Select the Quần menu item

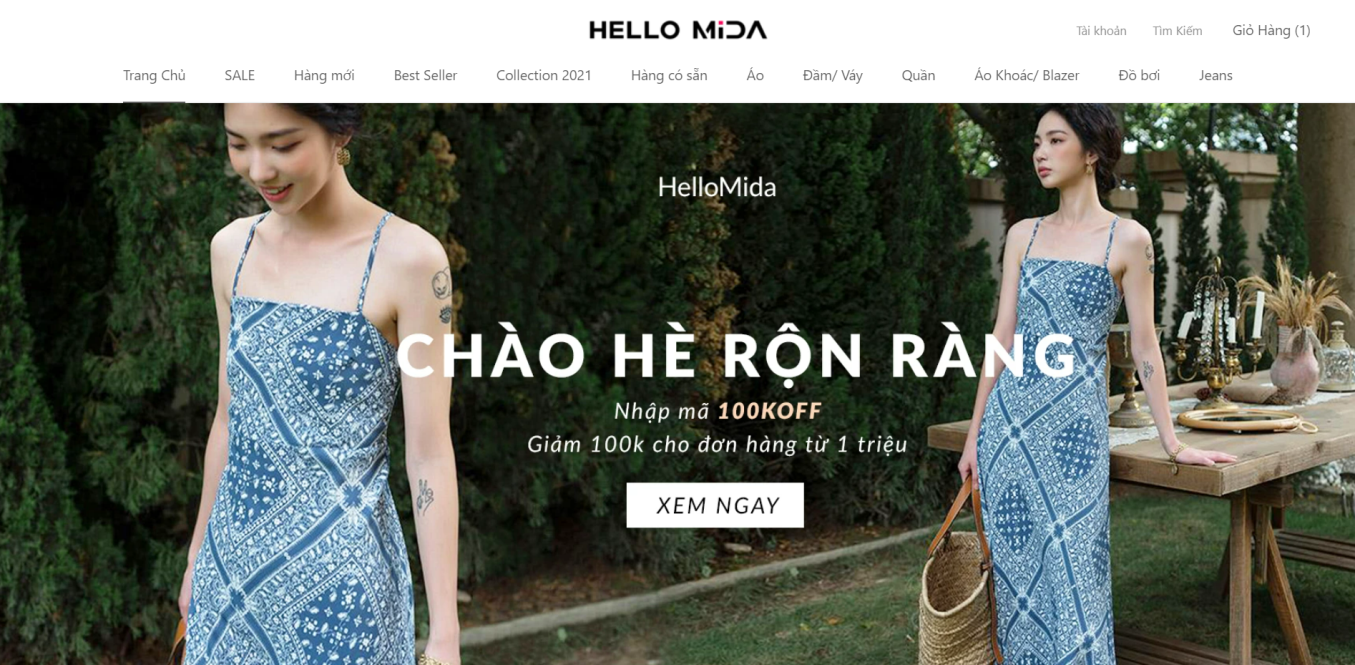[x=918, y=75]
